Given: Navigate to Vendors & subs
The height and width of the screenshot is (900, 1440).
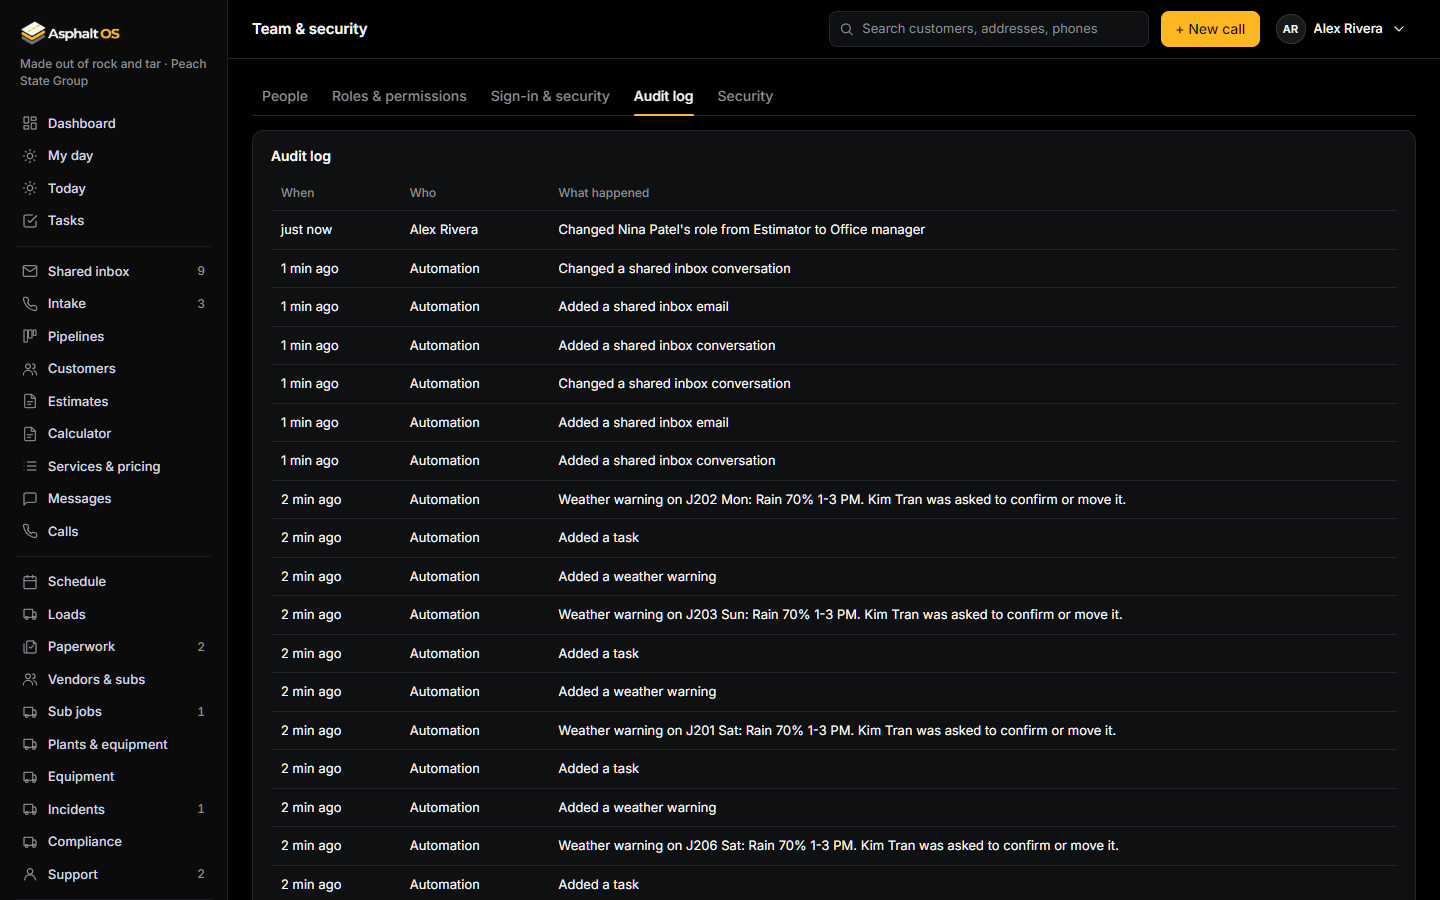Looking at the screenshot, I should coord(115,679).
